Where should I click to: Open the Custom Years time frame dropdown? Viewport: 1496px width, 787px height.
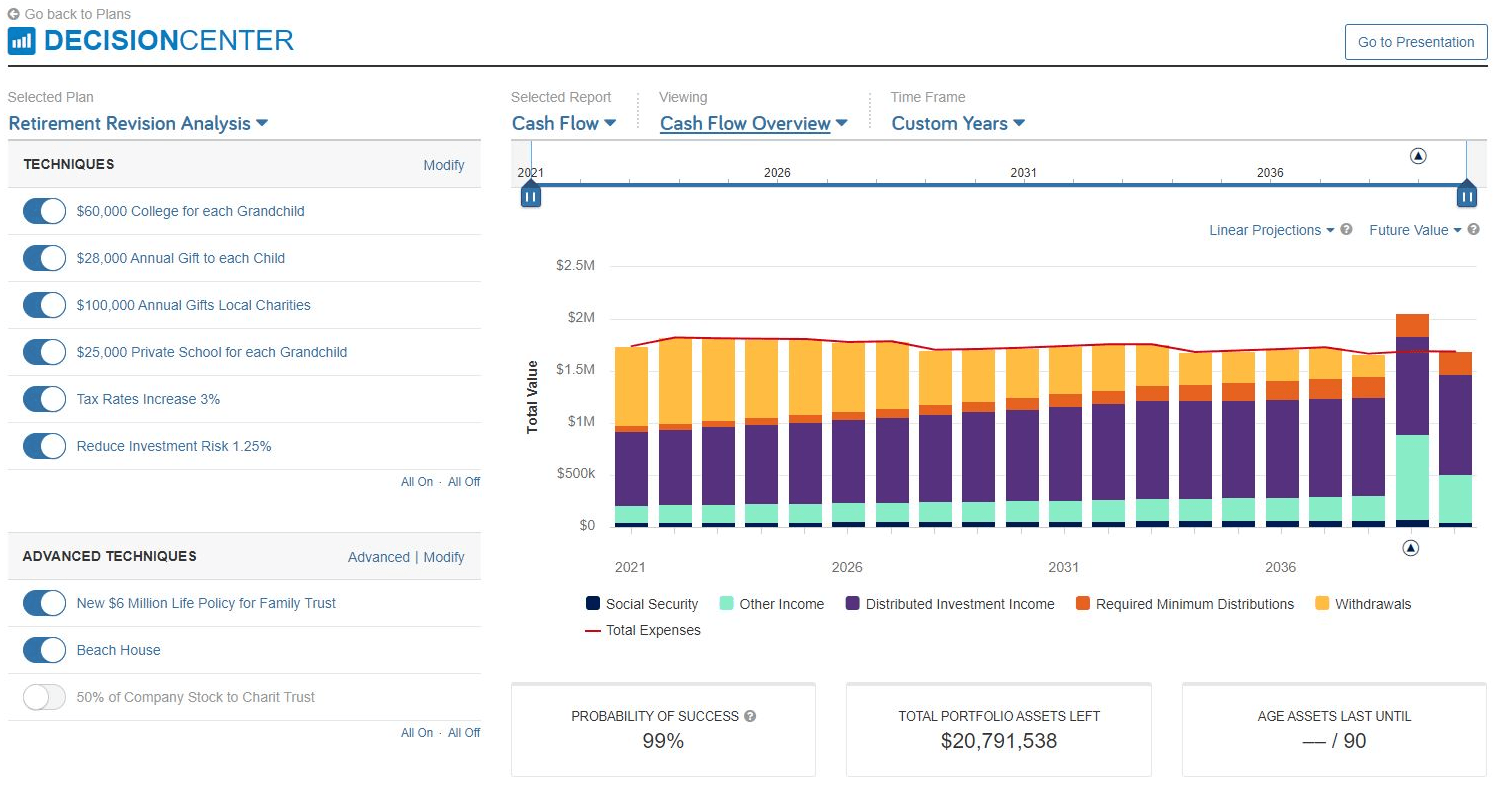click(958, 123)
